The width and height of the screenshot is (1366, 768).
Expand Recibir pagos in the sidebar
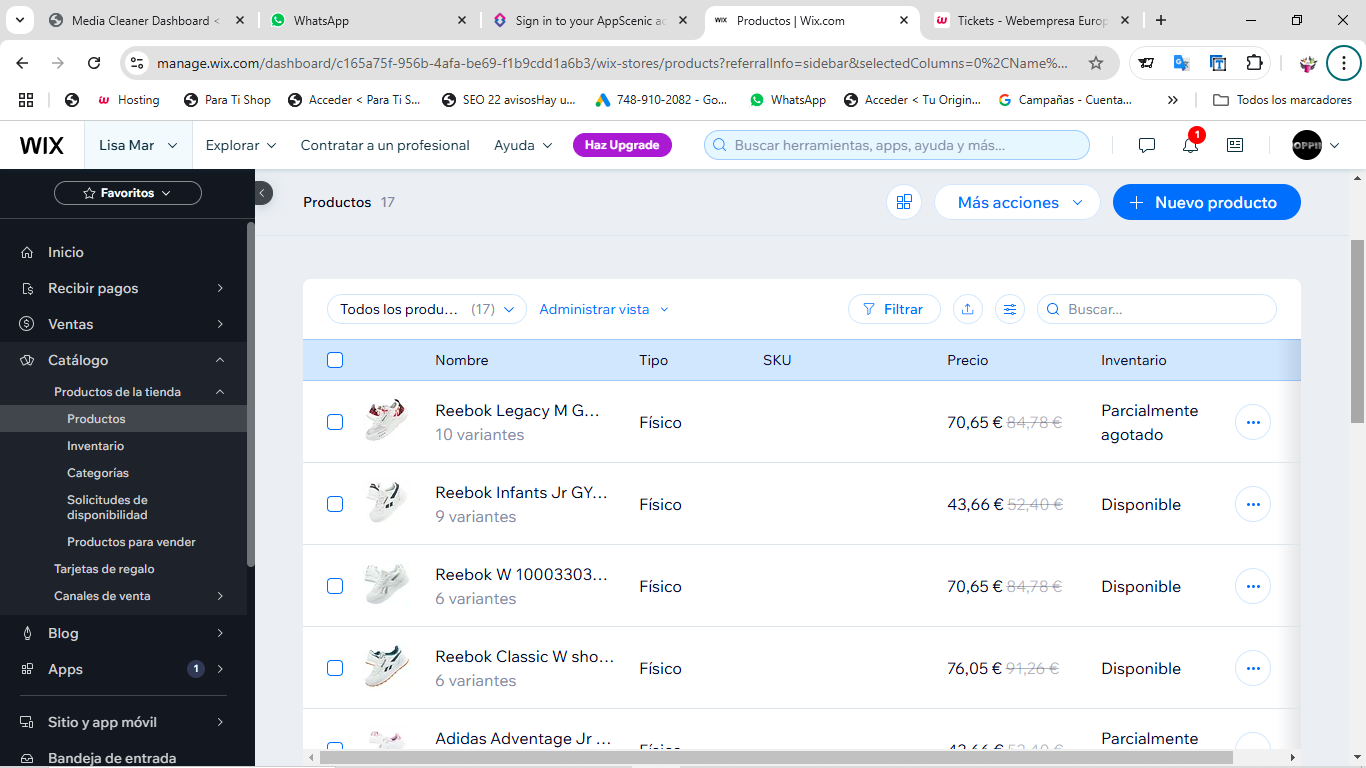coord(124,288)
